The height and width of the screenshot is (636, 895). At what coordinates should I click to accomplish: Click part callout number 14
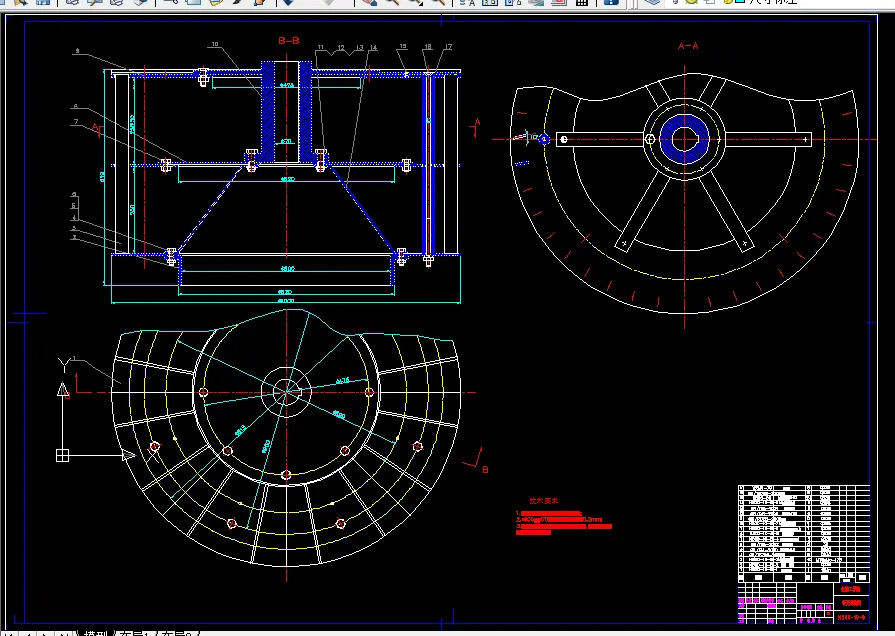pos(373,48)
